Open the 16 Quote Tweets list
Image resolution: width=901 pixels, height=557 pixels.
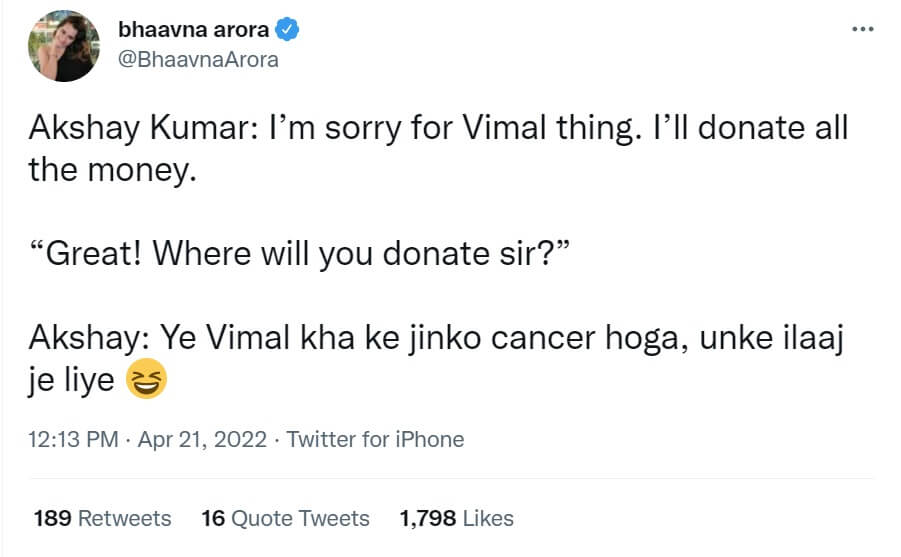pos(285,518)
